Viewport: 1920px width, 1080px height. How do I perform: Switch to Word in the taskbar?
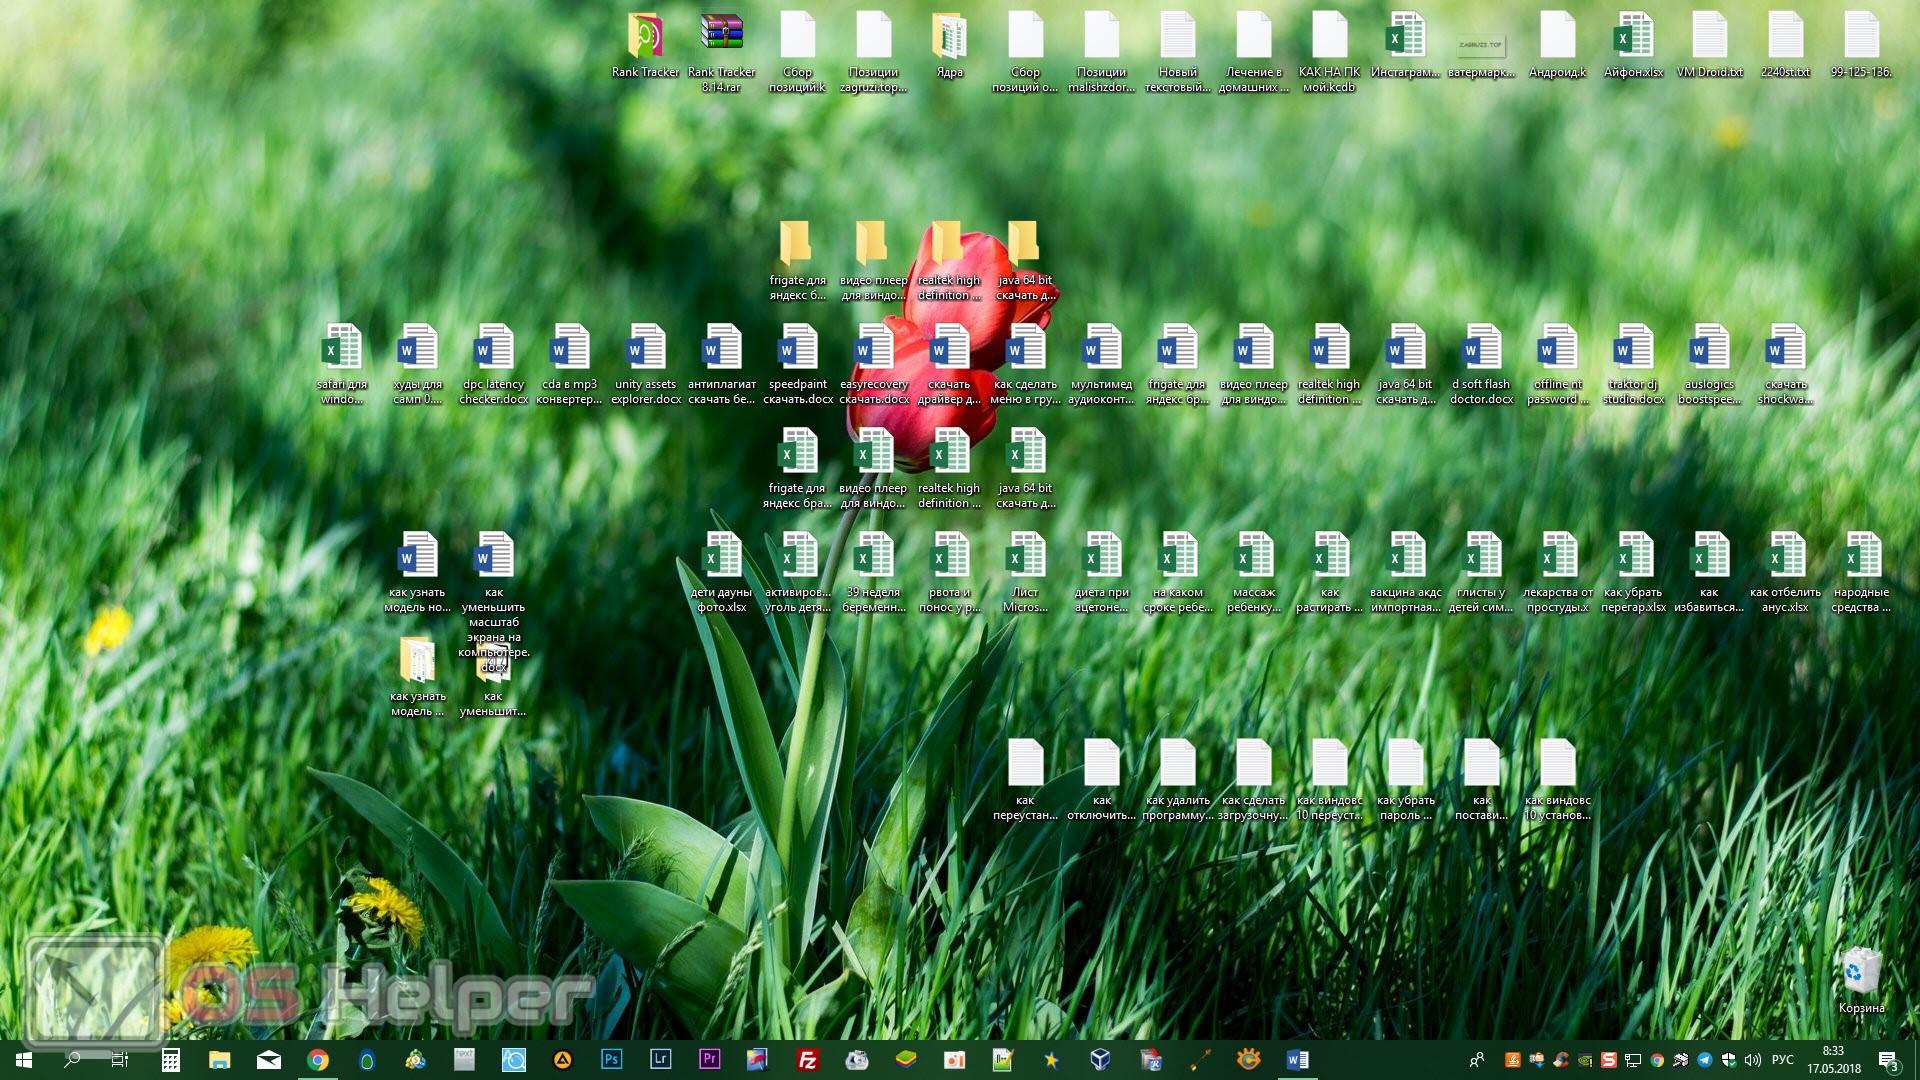click(1297, 1060)
